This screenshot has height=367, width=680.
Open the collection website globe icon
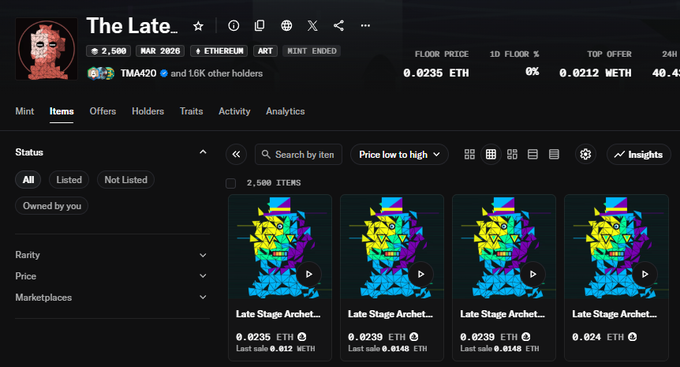coord(286,26)
